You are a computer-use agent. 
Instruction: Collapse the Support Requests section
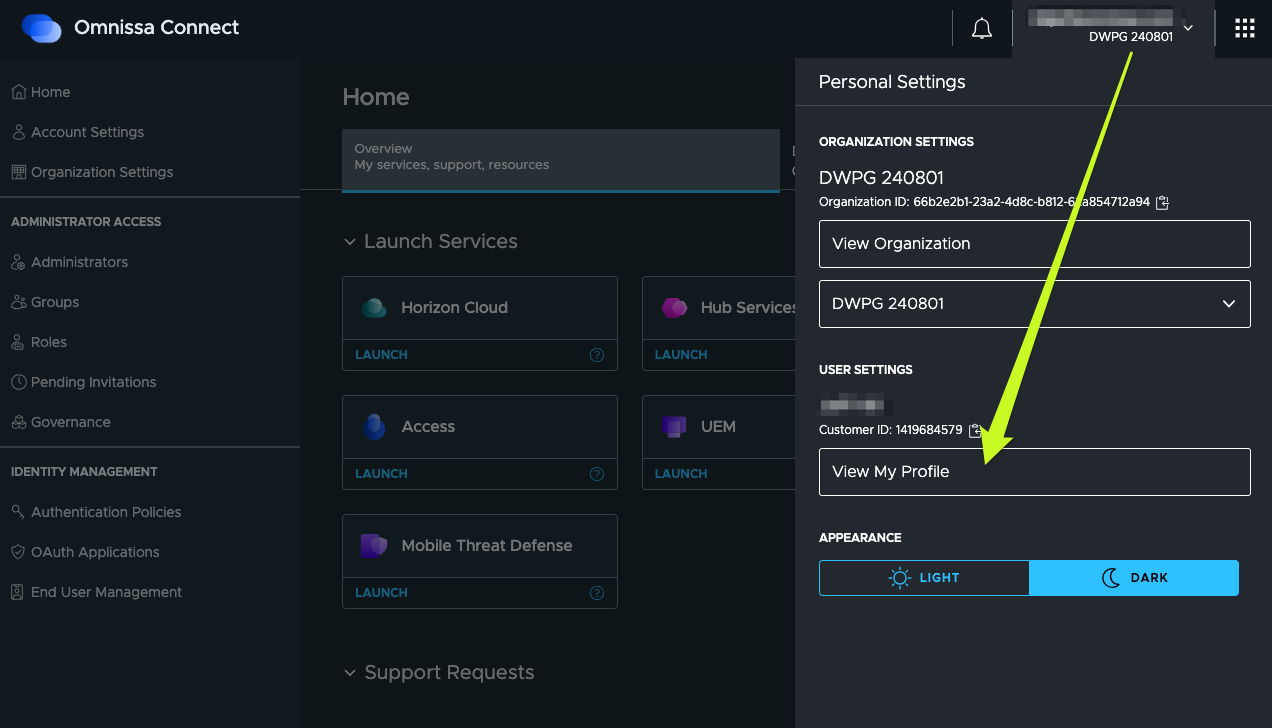349,673
